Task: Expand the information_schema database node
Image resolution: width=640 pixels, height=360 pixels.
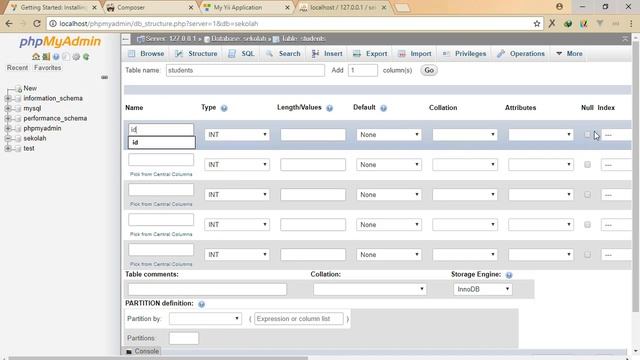Action: (8, 98)
